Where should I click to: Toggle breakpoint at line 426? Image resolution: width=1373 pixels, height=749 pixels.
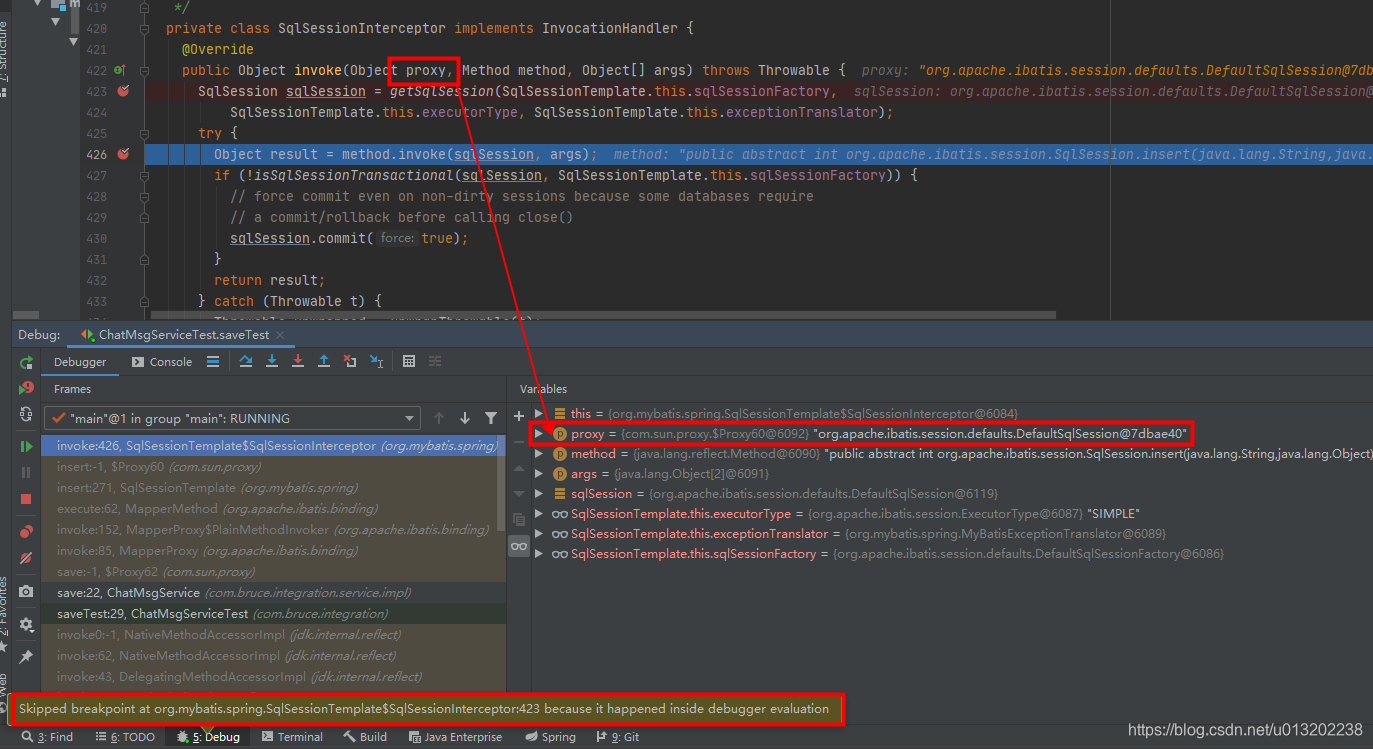coord(123,154)
